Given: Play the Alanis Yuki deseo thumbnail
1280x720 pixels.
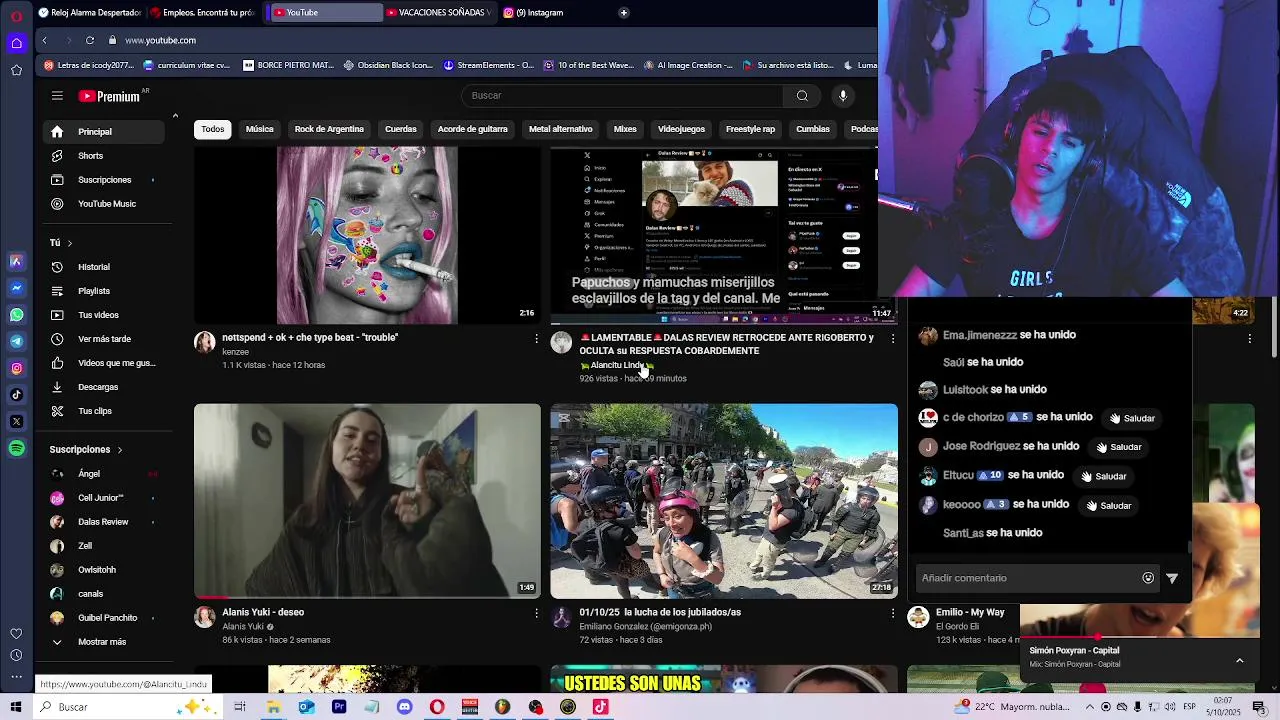Looking at the screenshot, I should pyautogui.click(x=367, y=501).
